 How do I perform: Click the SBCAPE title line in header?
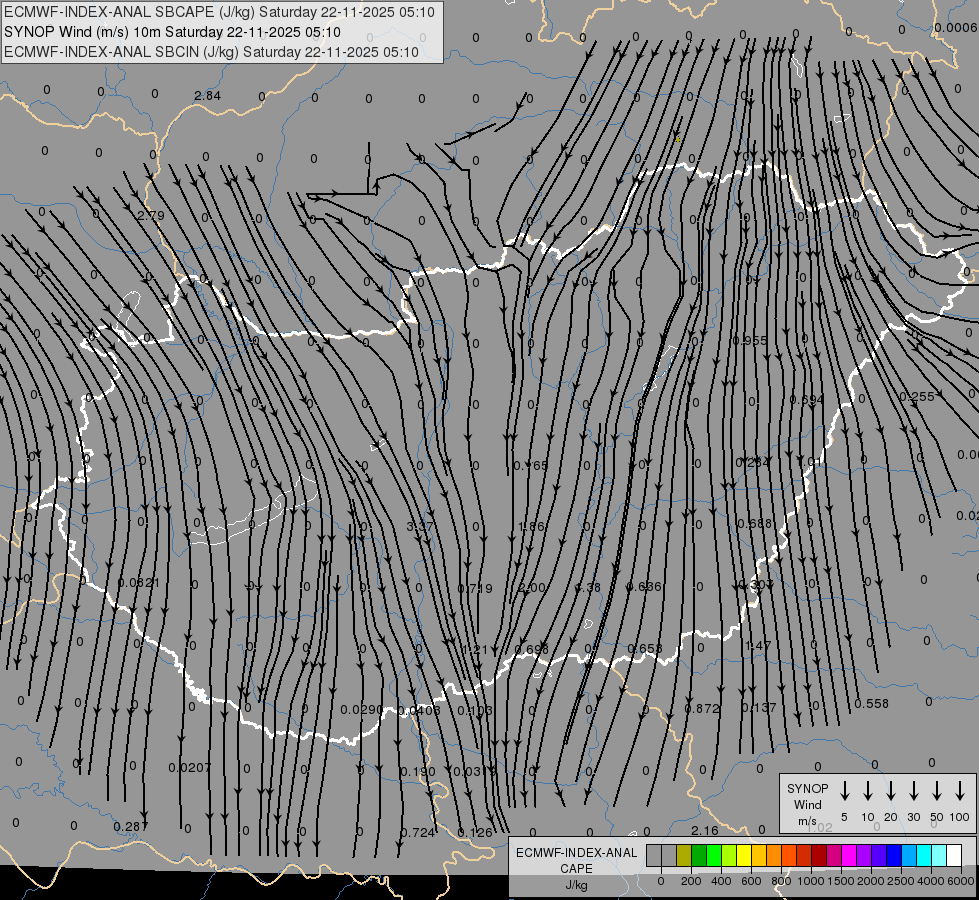[x=219, y=12]
